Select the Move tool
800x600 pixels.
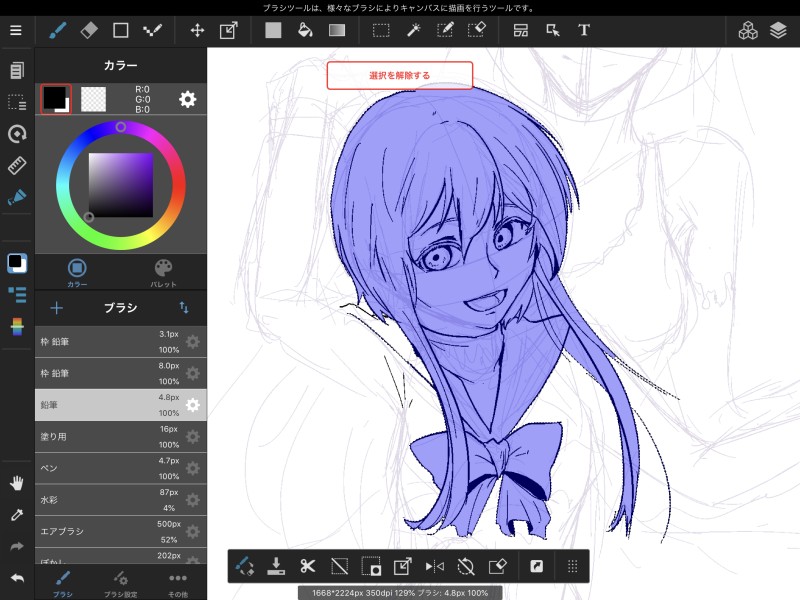(197, 30)
